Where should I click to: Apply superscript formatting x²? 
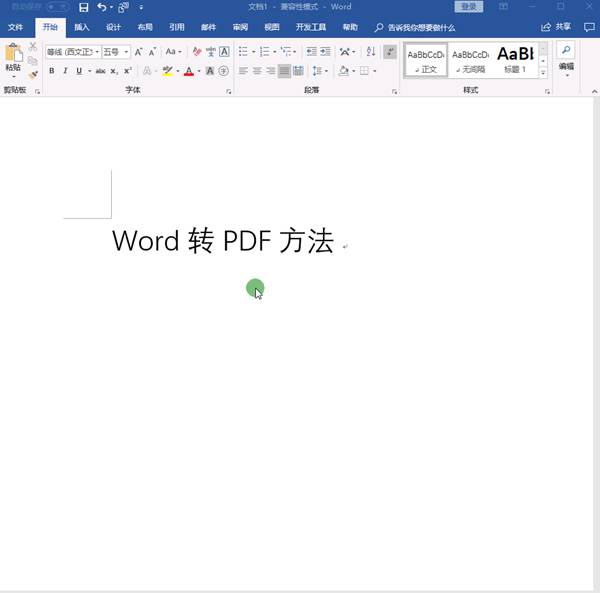pyautogui.click(x=128, y=71)
